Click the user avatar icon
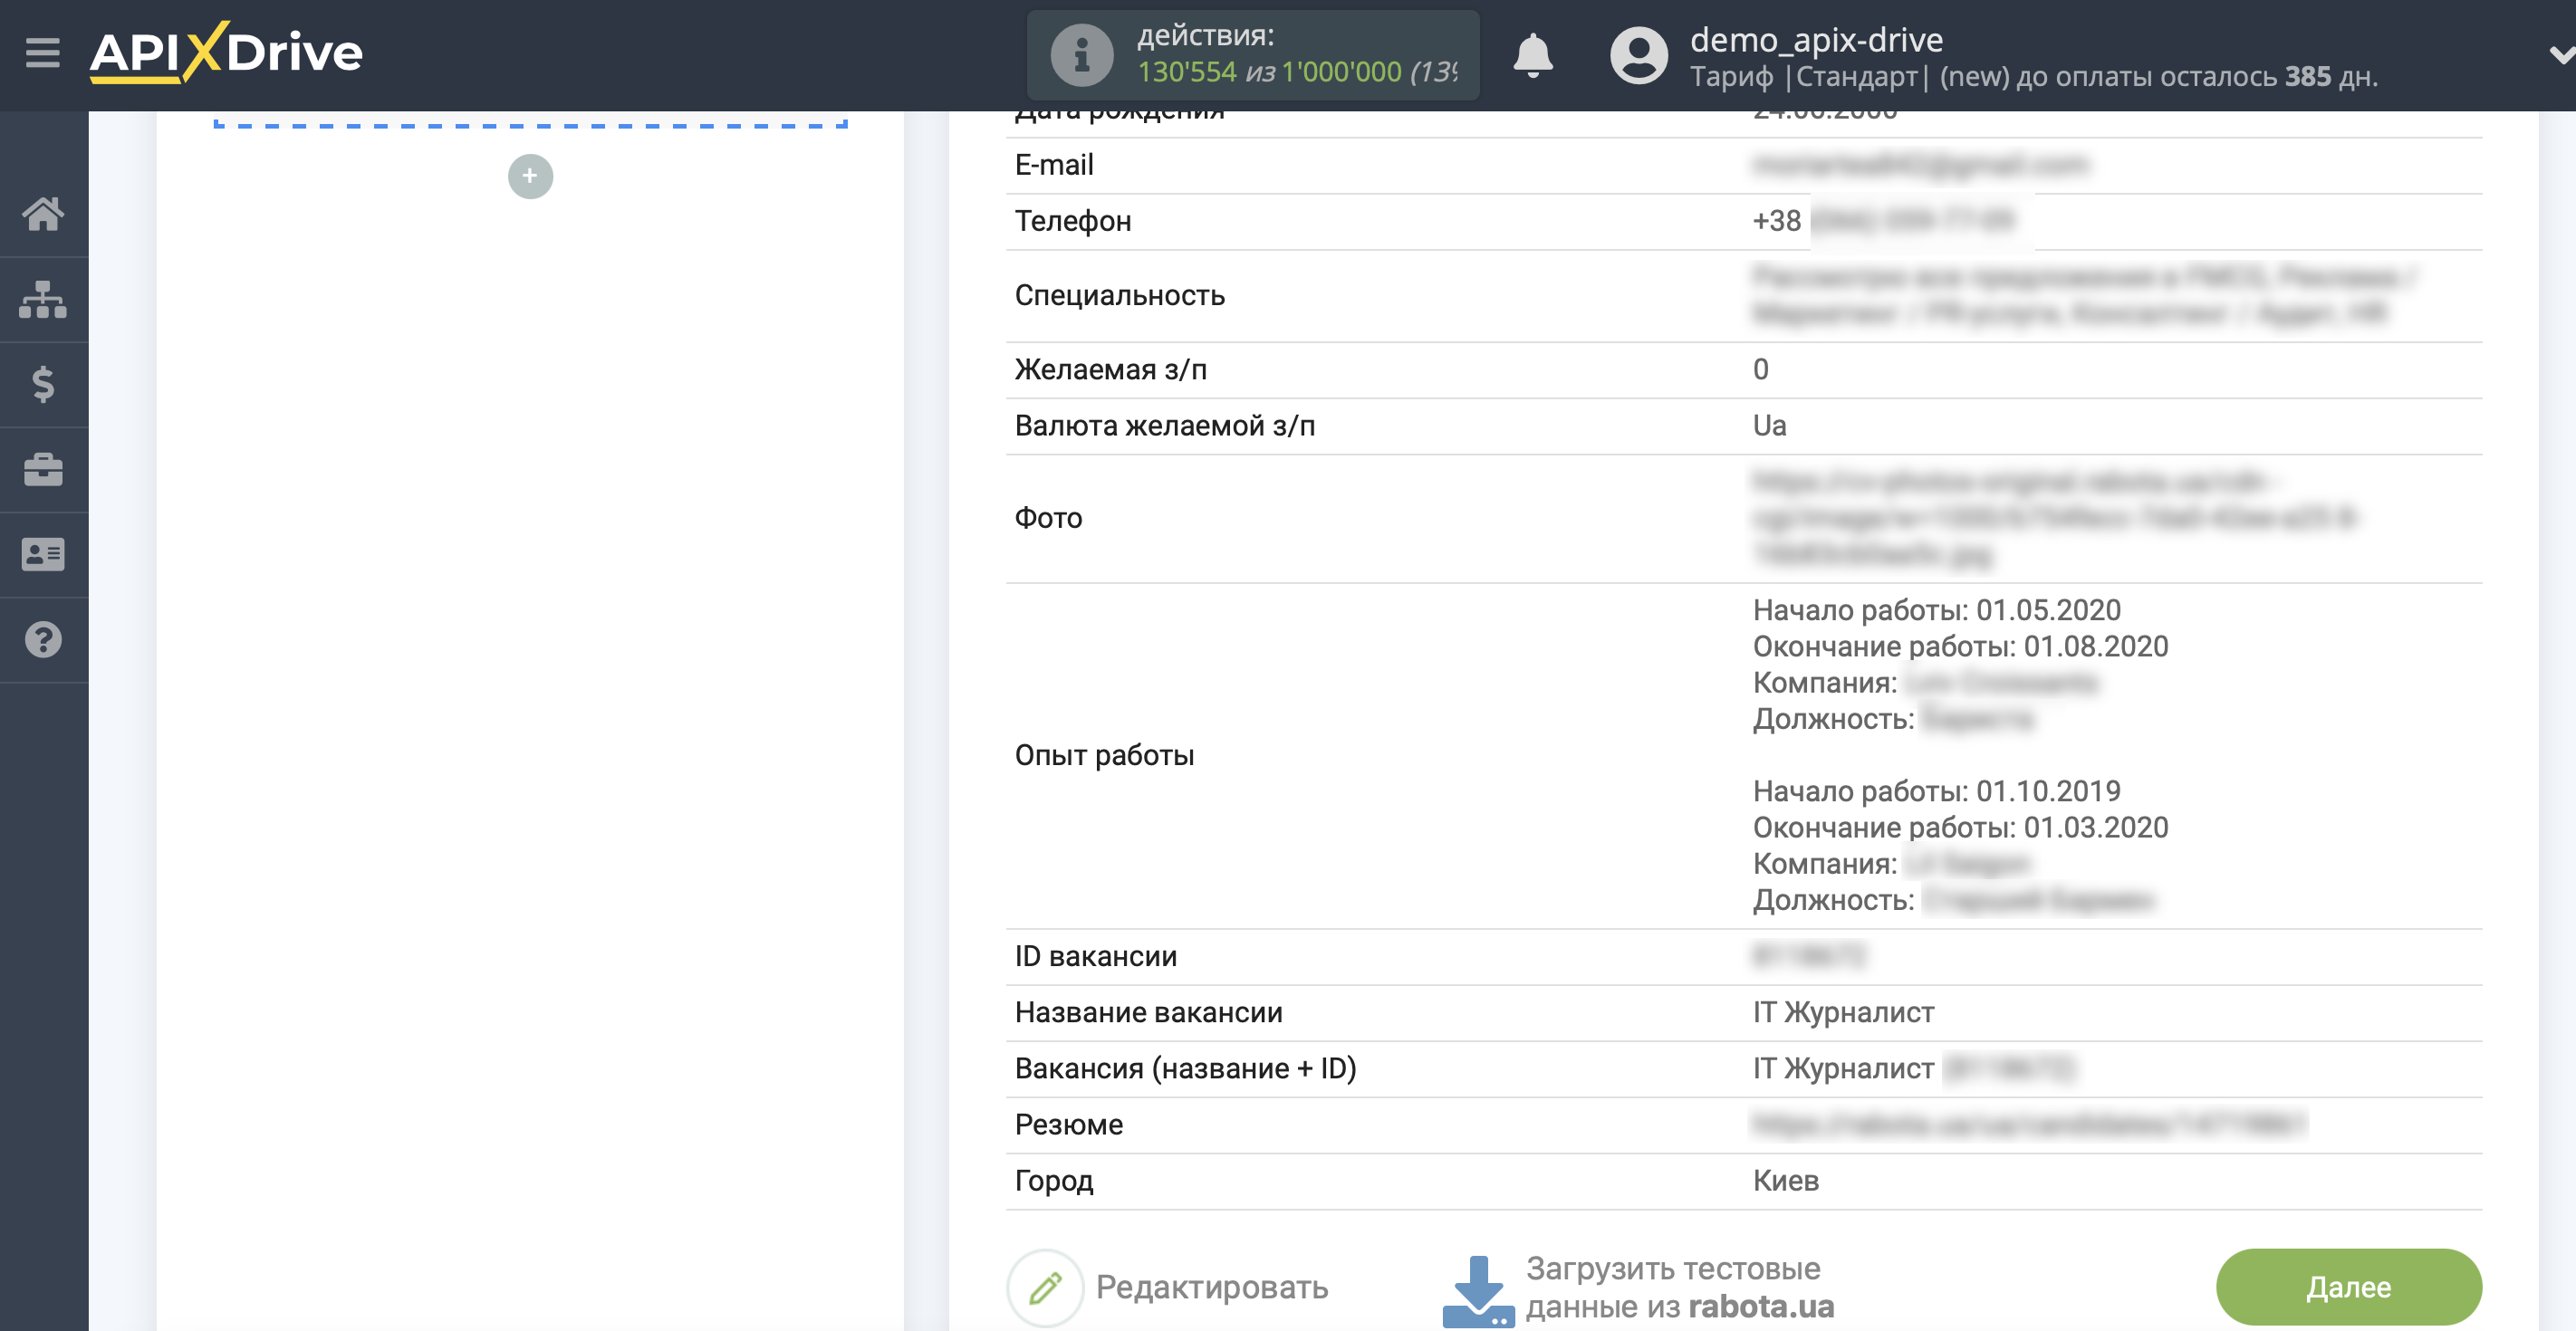Screen dimensions: 2576x1331 (x=1638, y=55)
